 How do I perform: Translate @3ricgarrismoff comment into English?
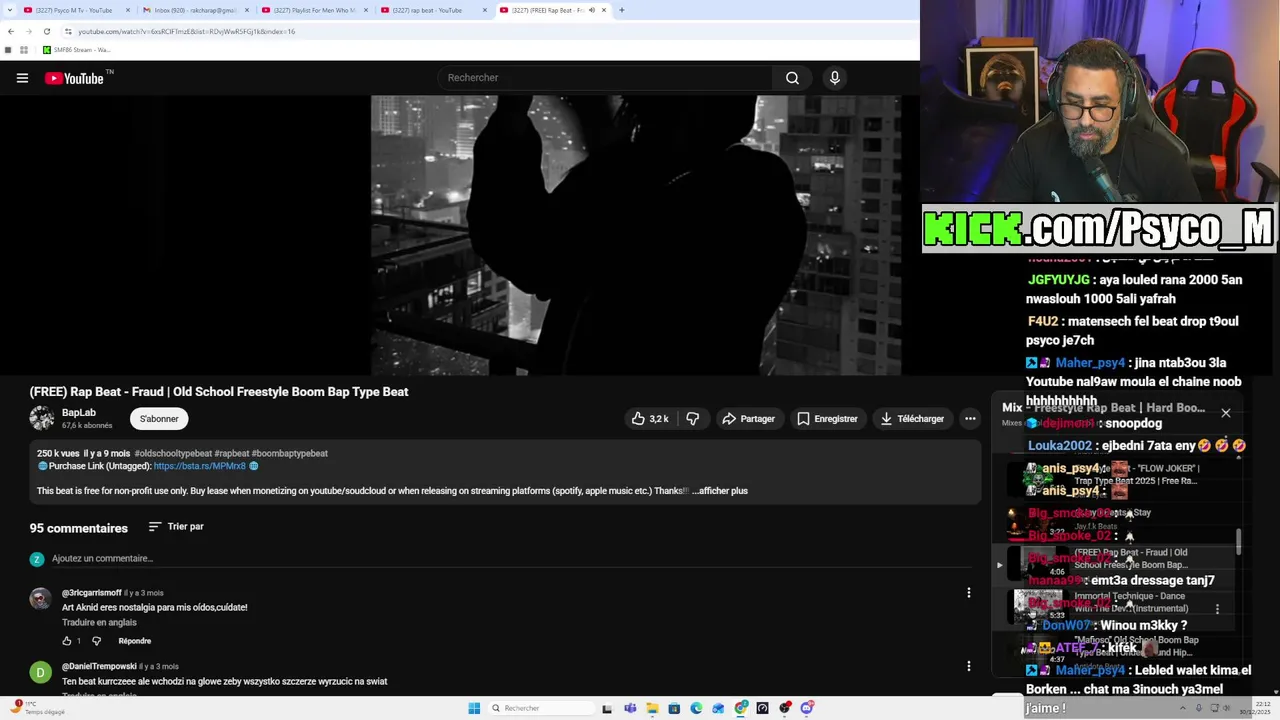point(99,622)
